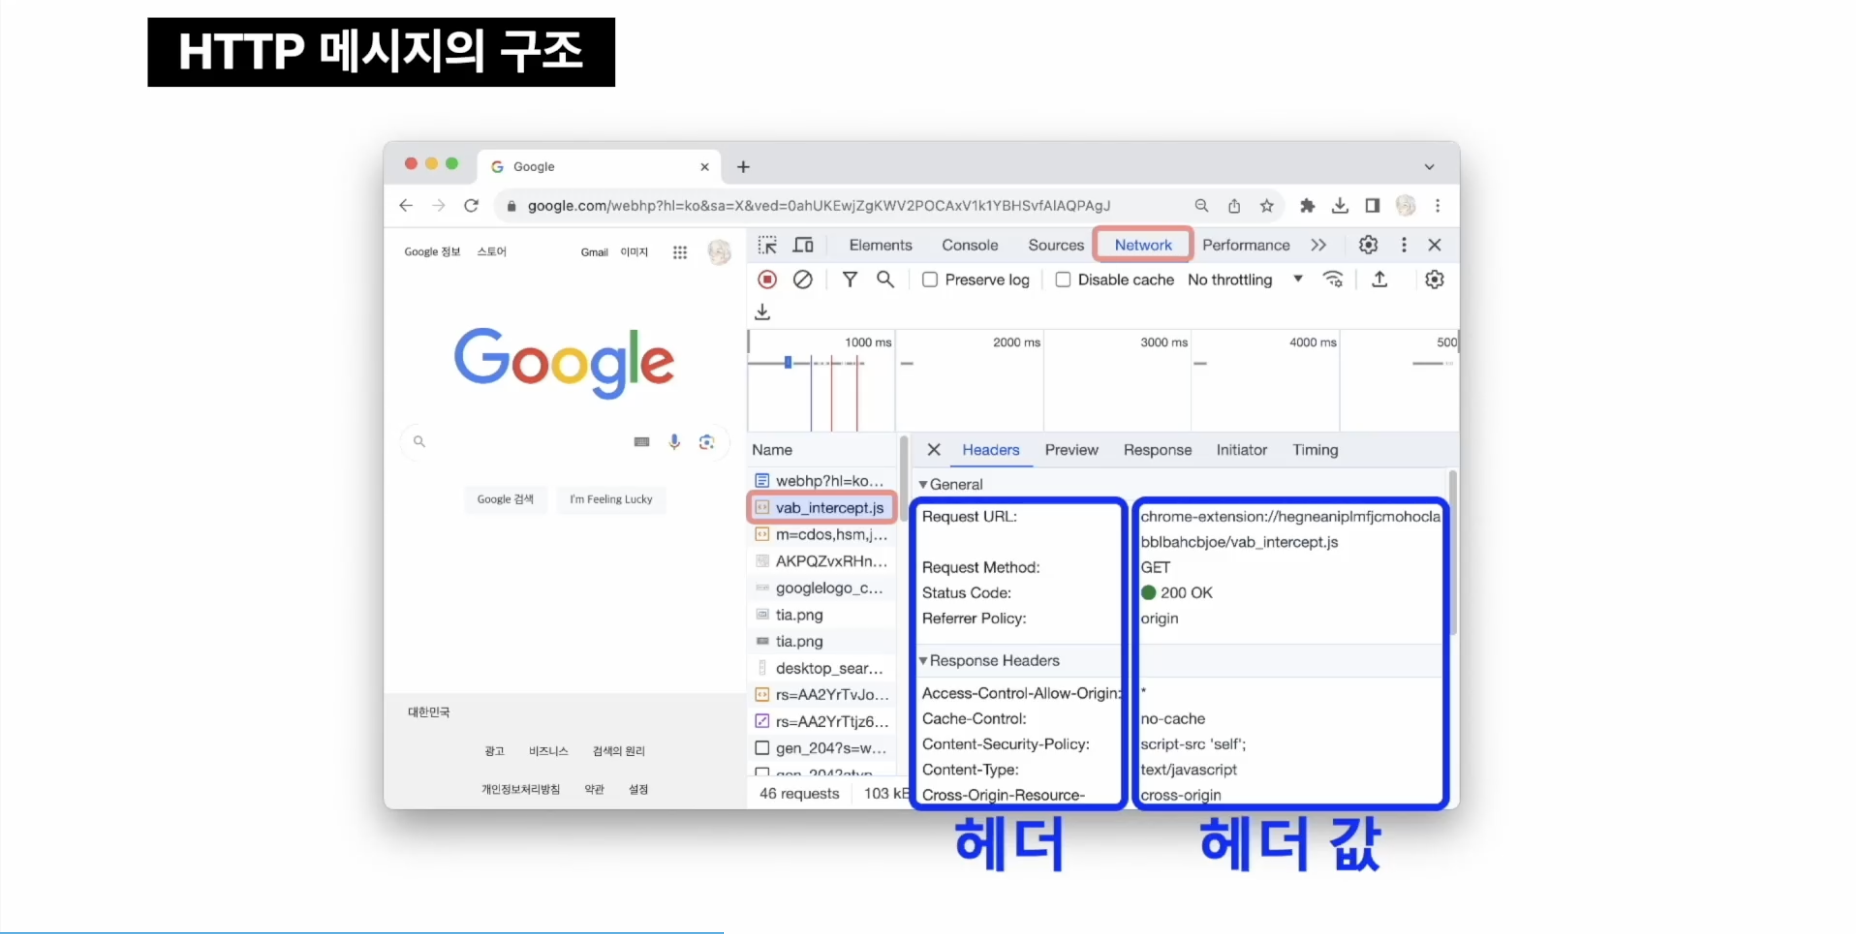Click the Google voice search microphone
1856x934 pixels.
point(674,441)
